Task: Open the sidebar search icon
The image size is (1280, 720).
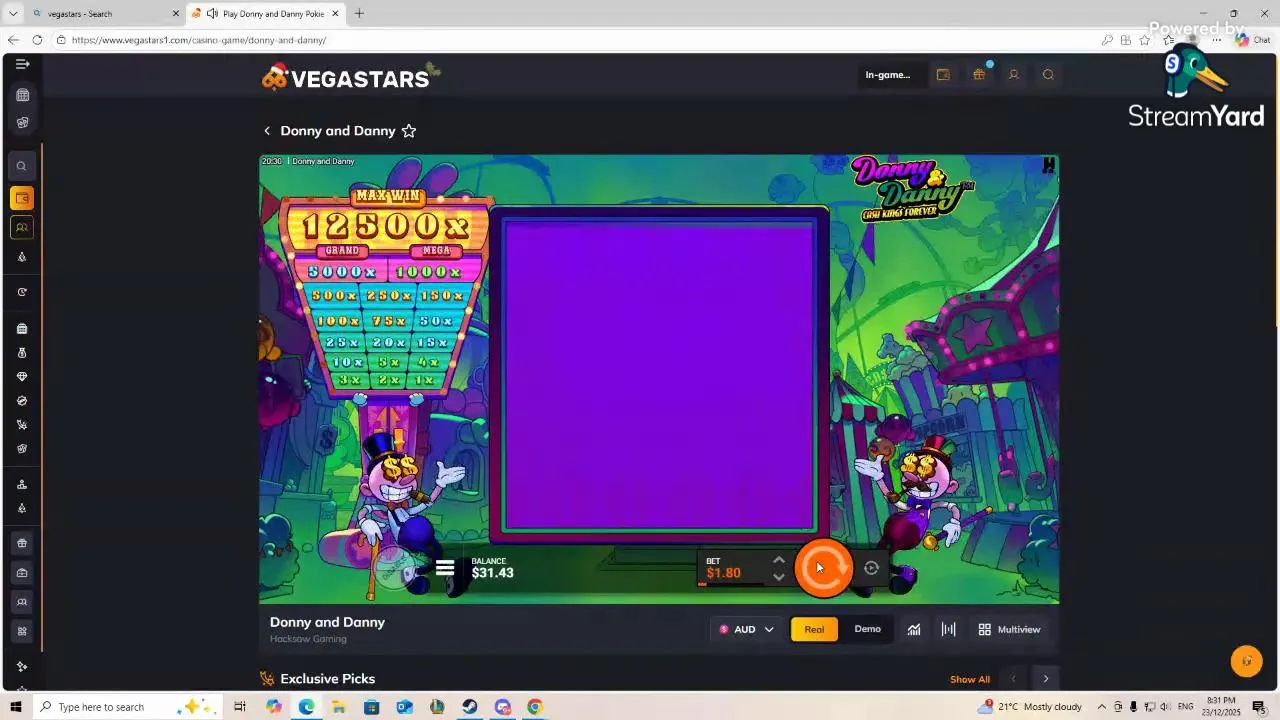Action: [21, 166]
